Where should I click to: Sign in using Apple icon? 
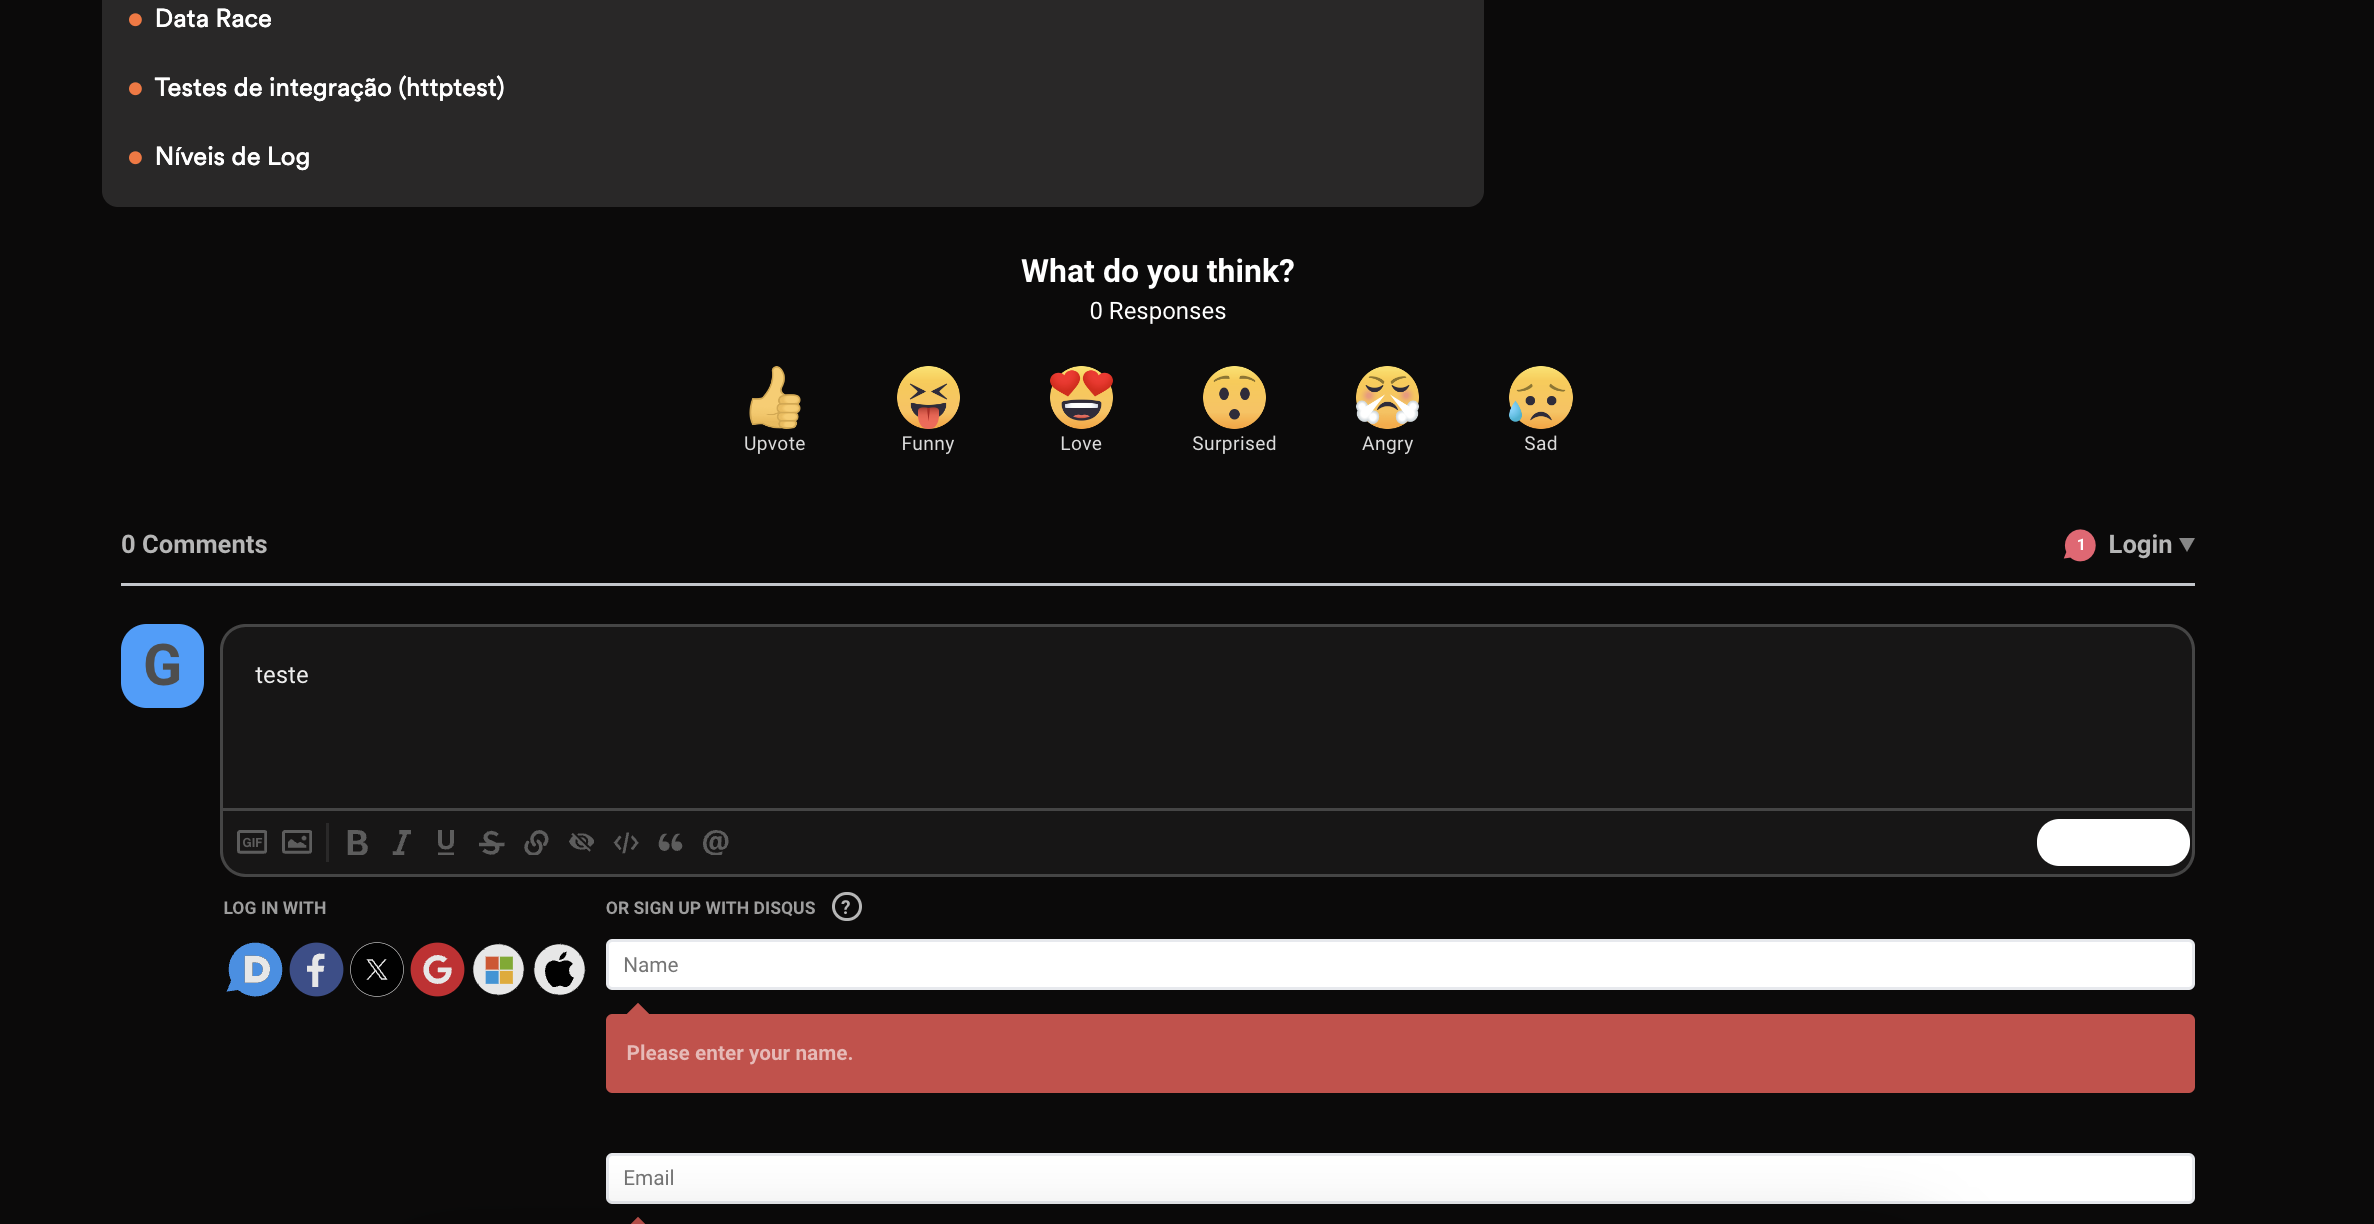click(x=559, y=969)
